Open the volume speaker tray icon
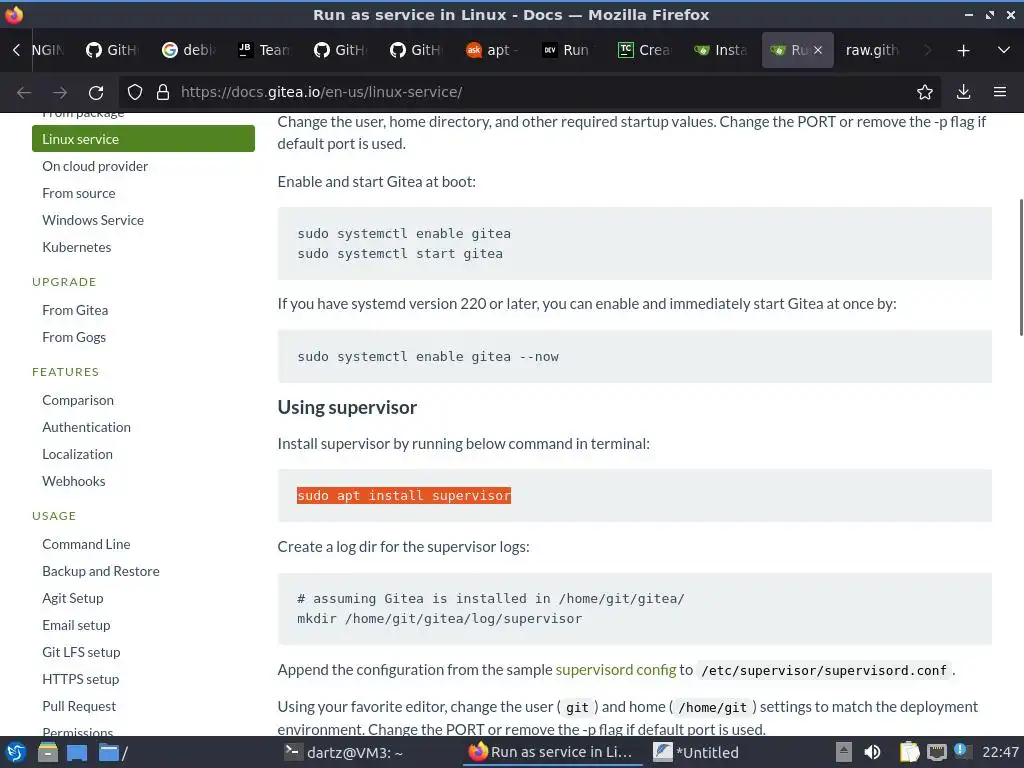1024x768 pixels. (x=872, y=752)
